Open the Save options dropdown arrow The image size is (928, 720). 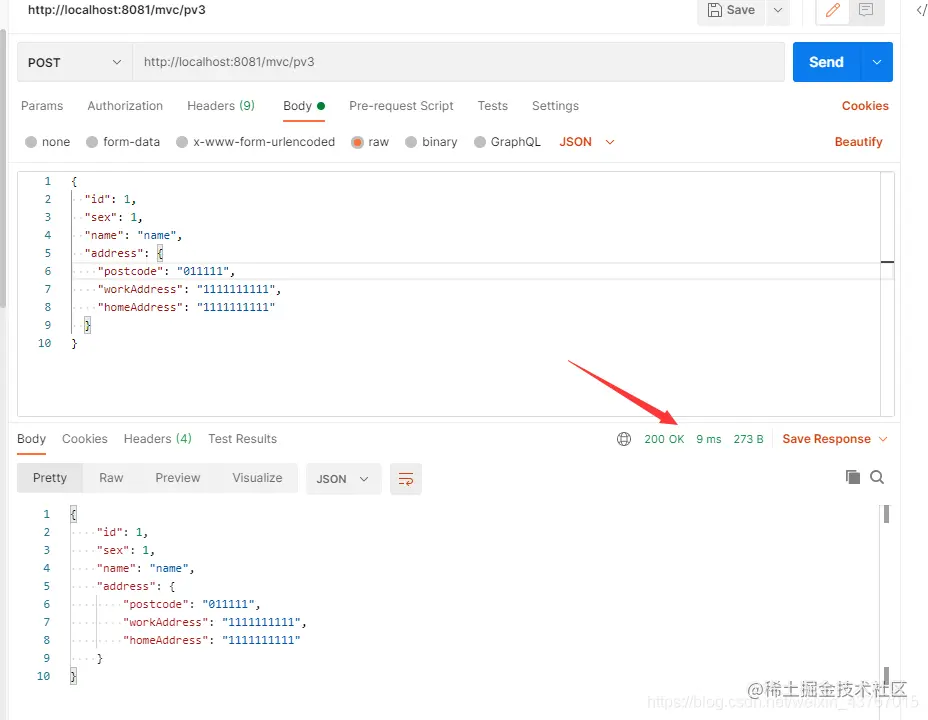778,10
